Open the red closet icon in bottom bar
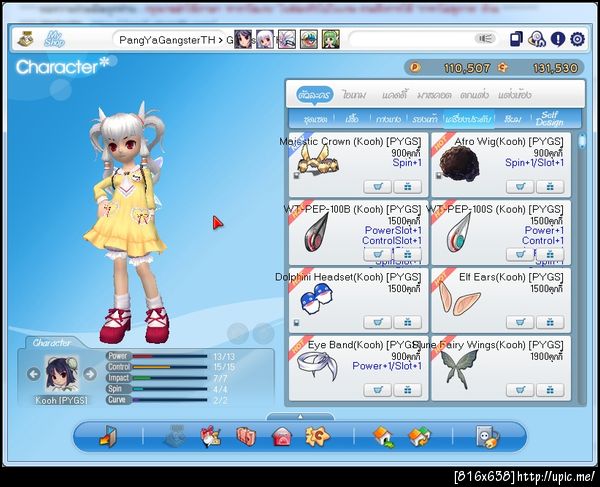This screenshot has height=487, width=600. (x=246, y=437)
